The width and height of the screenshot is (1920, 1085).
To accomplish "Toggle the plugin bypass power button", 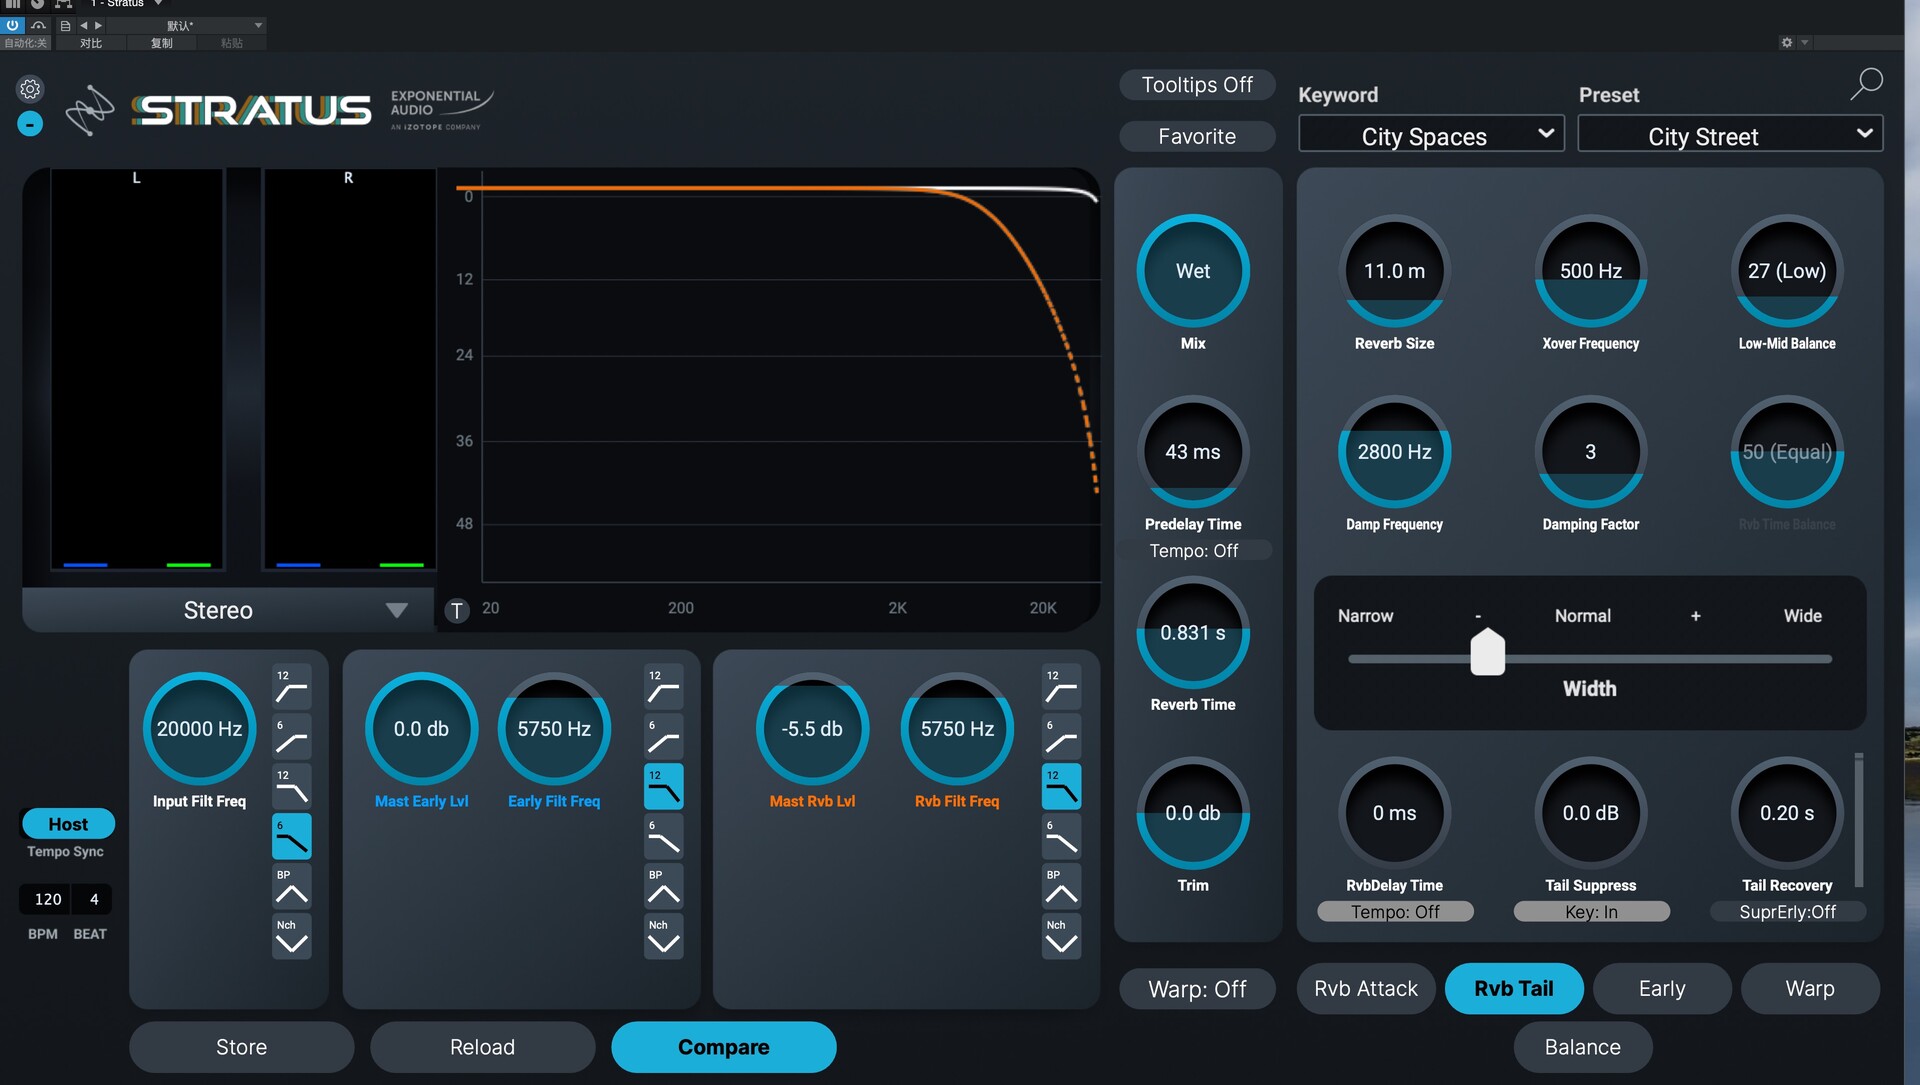I will (12, 25).
